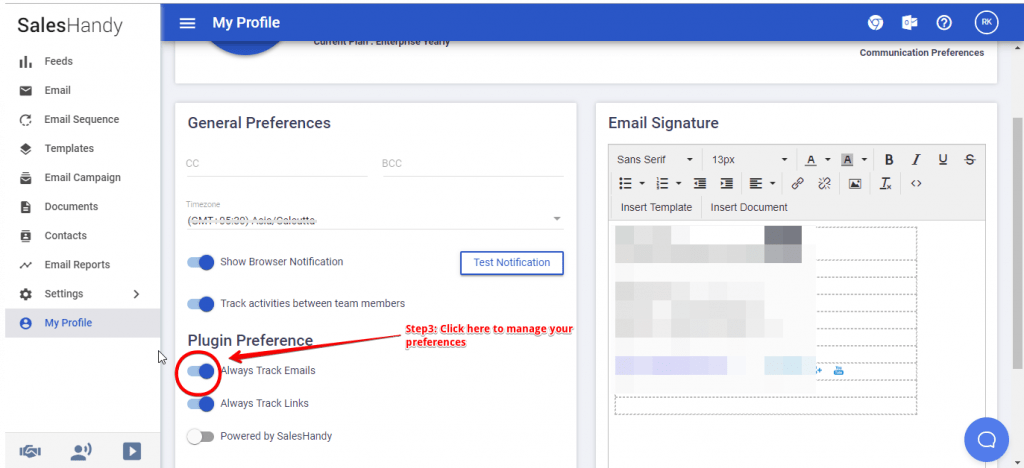
Task: Click the Test Notification button
Action: tap(511, 262)
